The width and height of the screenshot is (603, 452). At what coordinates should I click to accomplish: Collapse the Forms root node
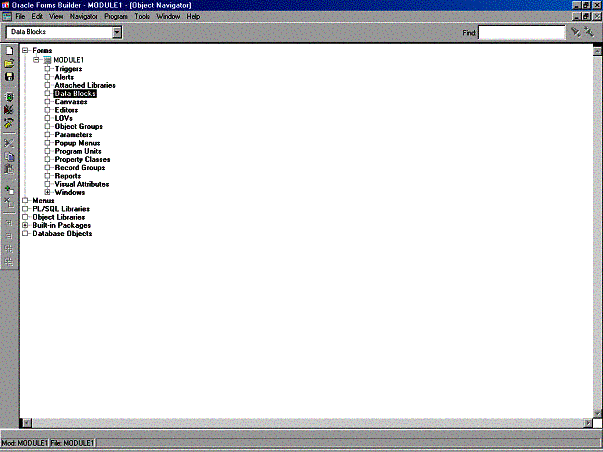[x=25, y=50]
